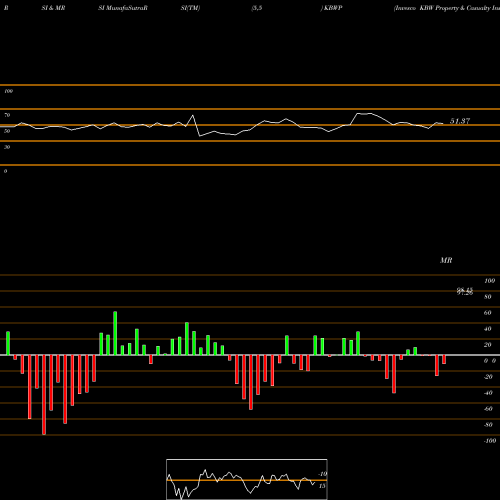500x500 pixels.
Task: Click the '0 0' MR zero-line label
Action: click(490, 361)
